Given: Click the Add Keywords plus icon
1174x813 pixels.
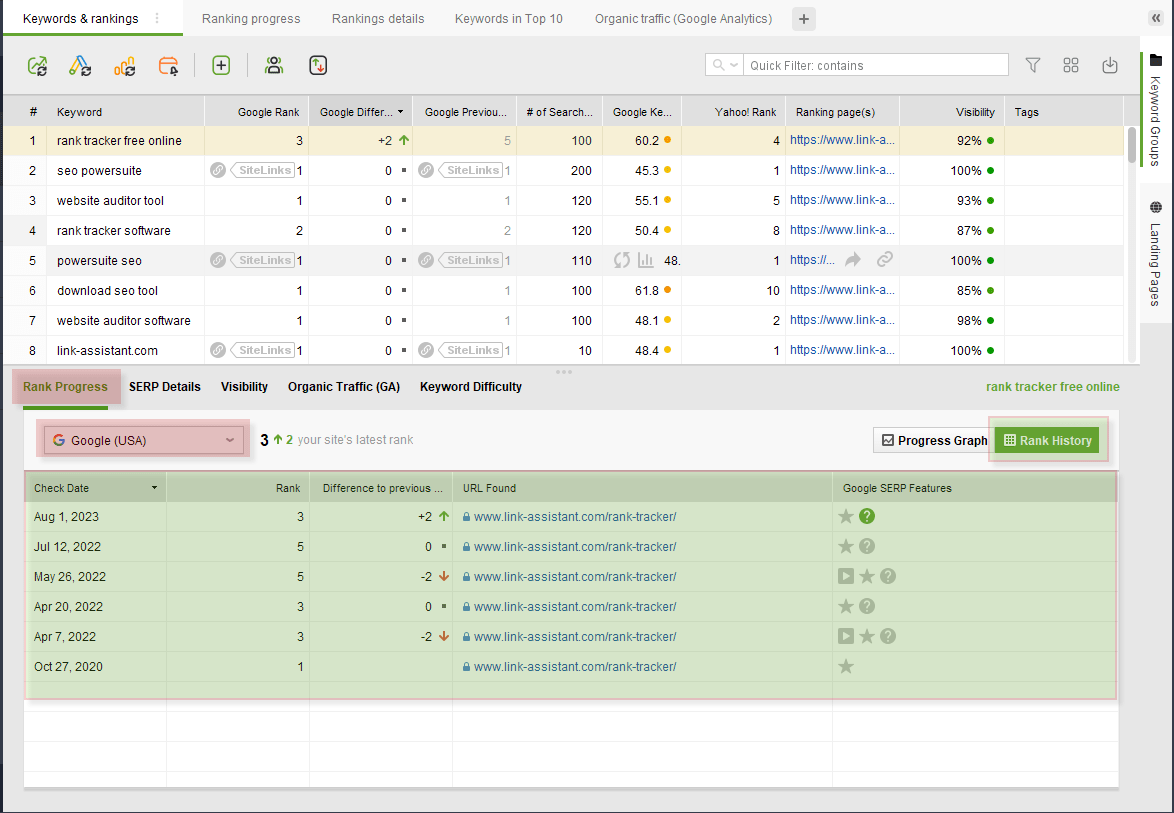Looking at the screenshot, I should click(221, 66).
